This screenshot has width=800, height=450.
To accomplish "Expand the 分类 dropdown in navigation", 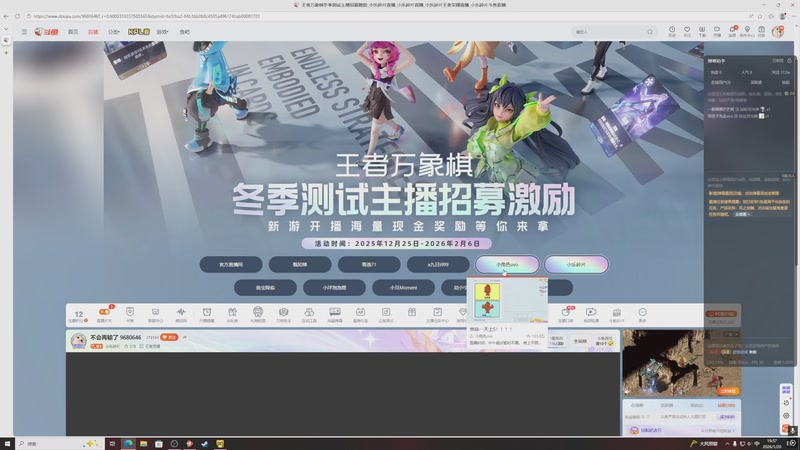I will tap(113, 32).
